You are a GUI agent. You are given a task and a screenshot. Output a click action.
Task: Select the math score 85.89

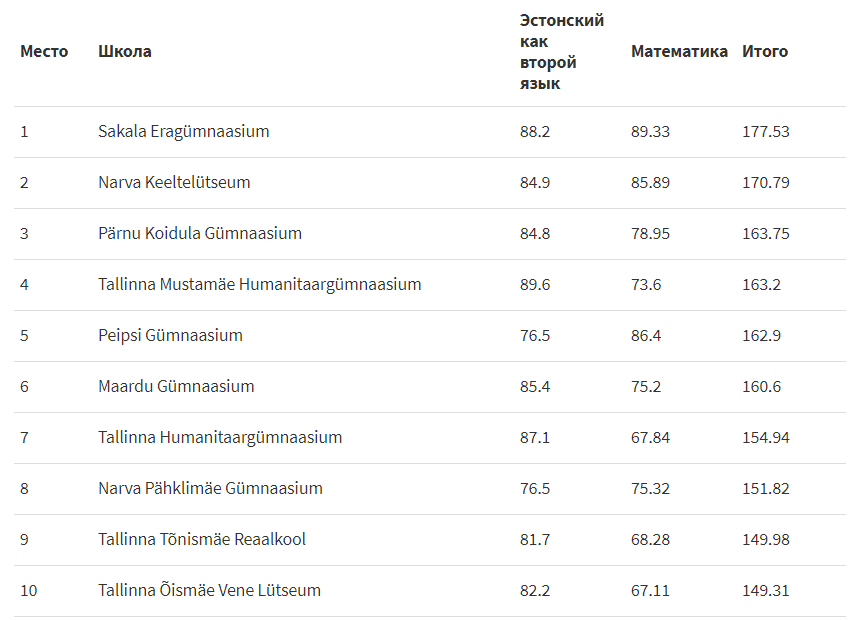coord(650,182)
